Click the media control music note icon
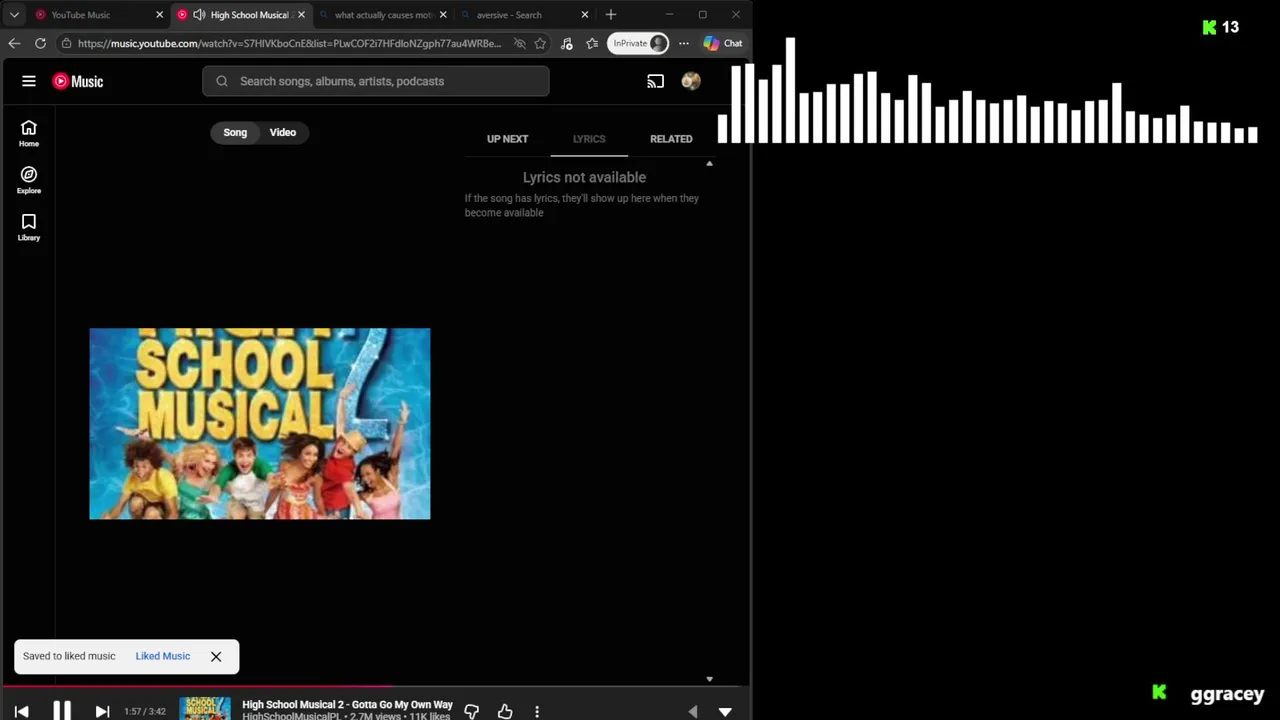The height and width of the screenshot is (720, 1280). coord(567,43)
